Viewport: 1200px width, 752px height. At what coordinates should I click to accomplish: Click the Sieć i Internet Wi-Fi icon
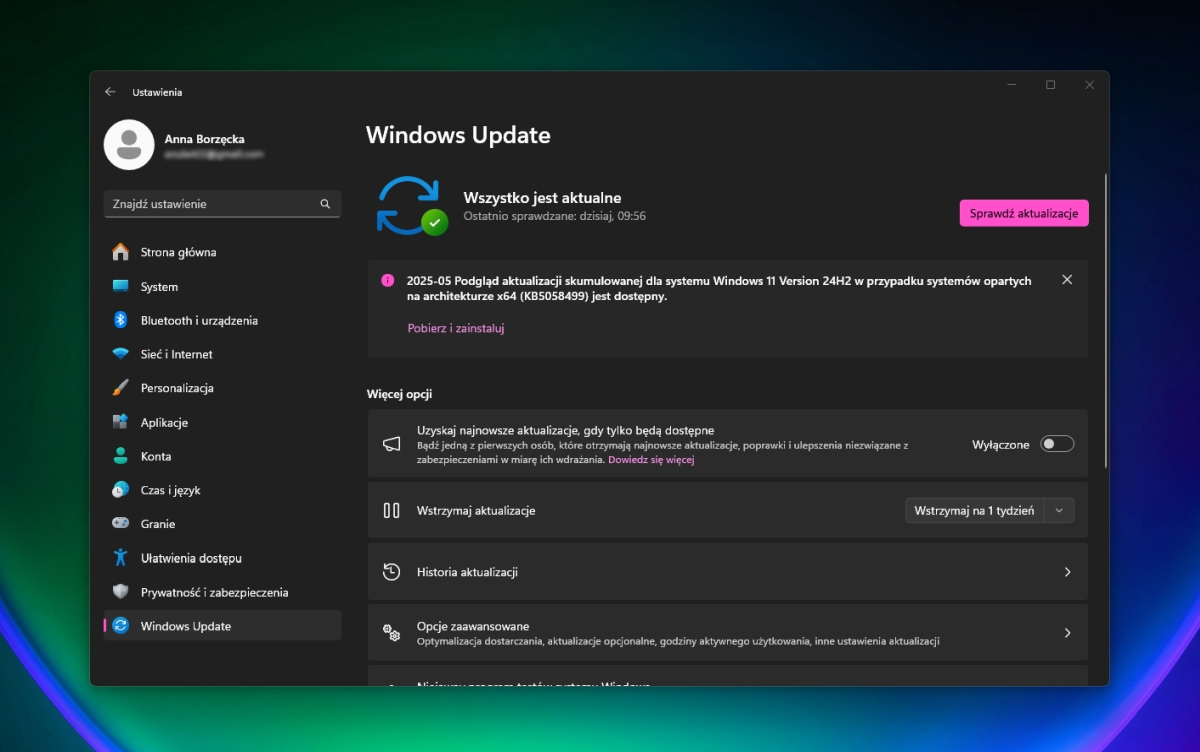coord(121,354)
